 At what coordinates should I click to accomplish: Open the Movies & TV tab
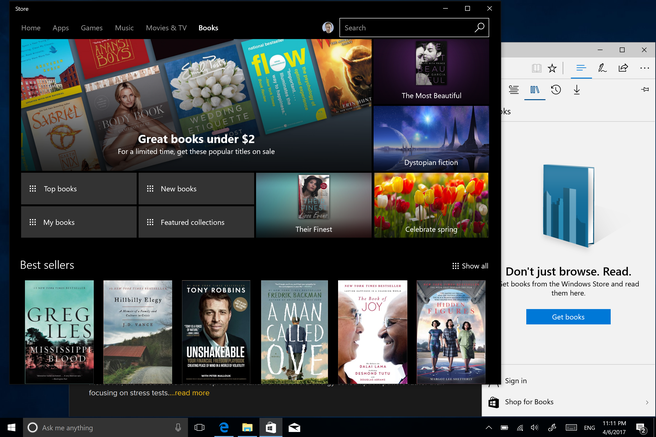coord(166,28)
